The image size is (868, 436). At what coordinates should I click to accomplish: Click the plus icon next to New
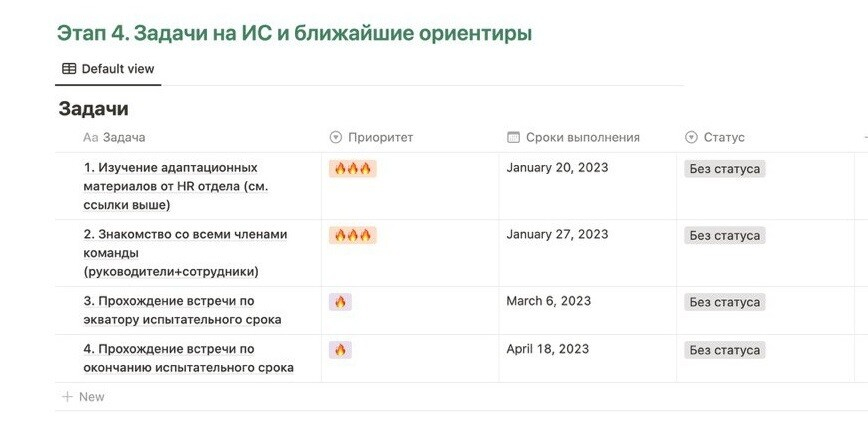67,397
